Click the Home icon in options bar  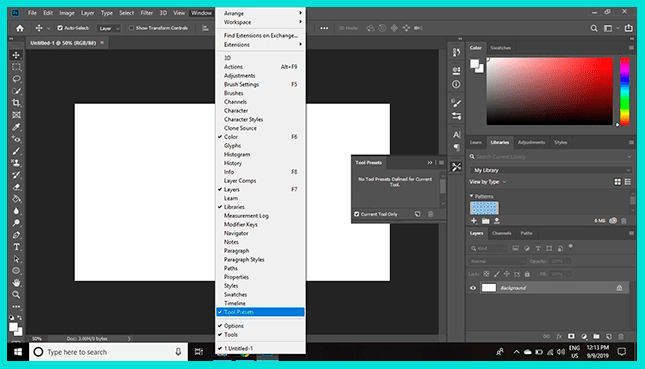coord(20,28)
